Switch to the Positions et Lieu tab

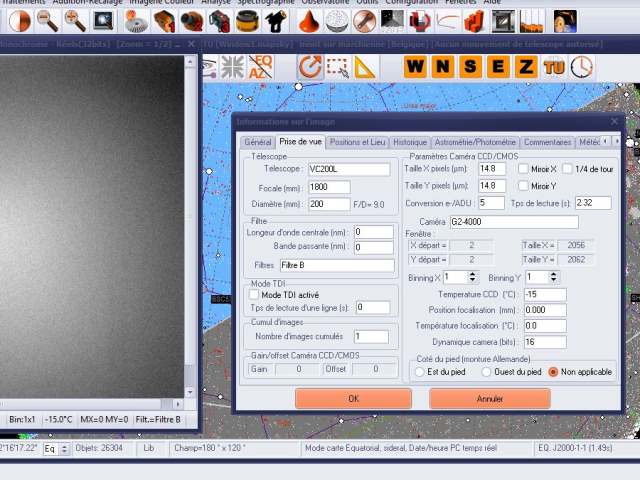pos(358,143)
